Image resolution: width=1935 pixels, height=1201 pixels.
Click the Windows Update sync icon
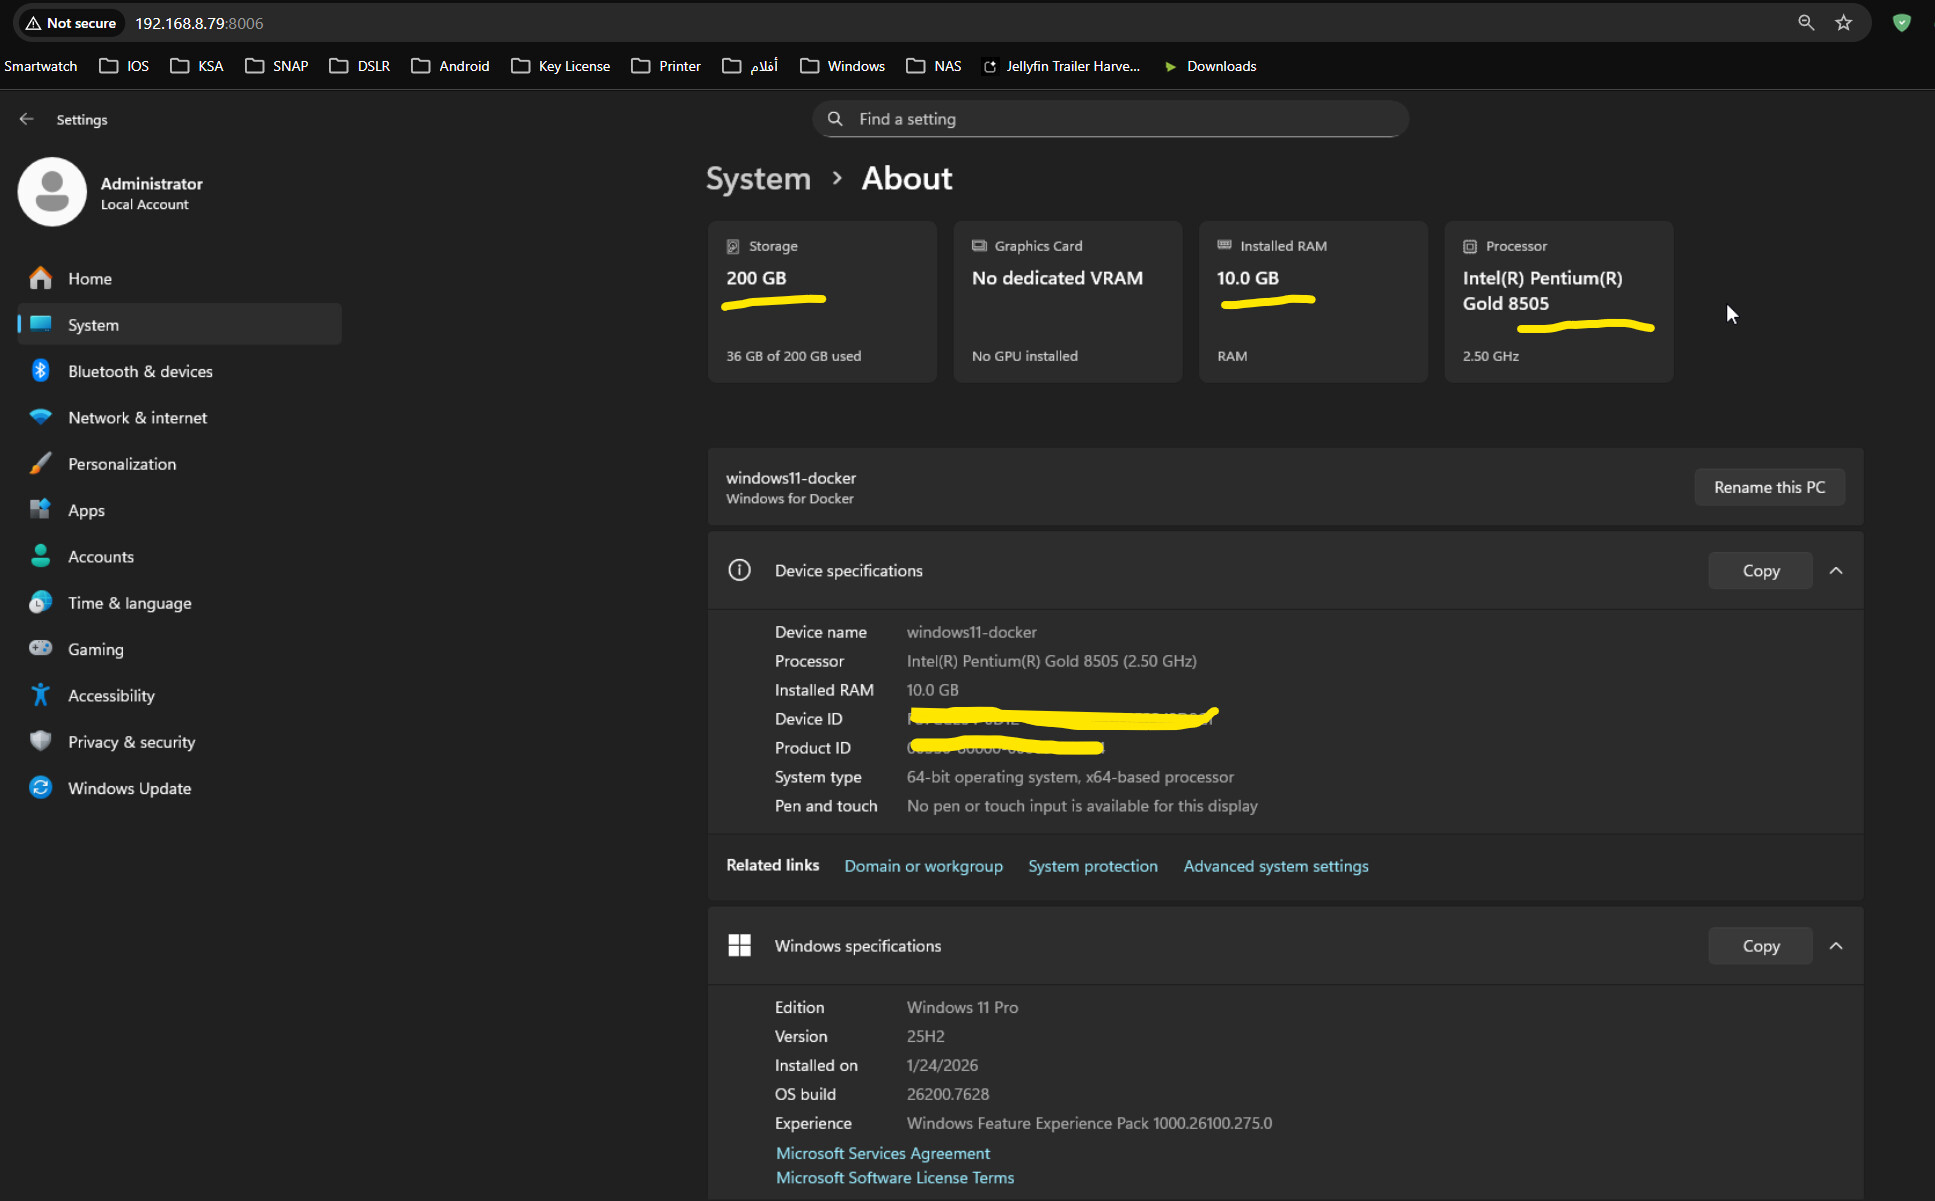(40, 788)
